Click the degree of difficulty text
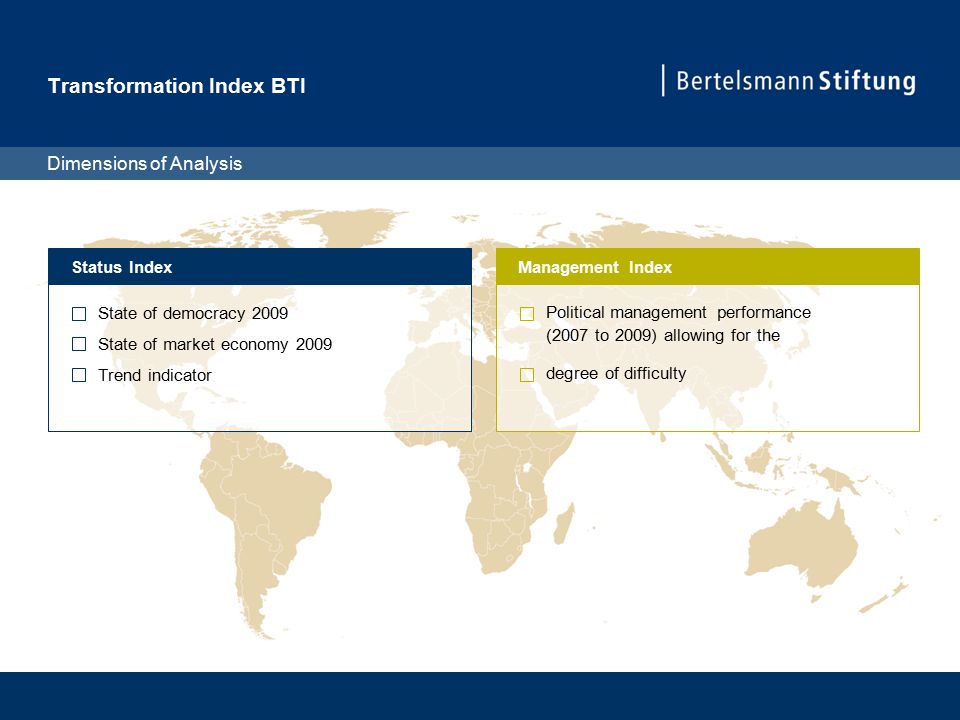The height and width of the screenshot is (720, 960). (x=616, y=373)
